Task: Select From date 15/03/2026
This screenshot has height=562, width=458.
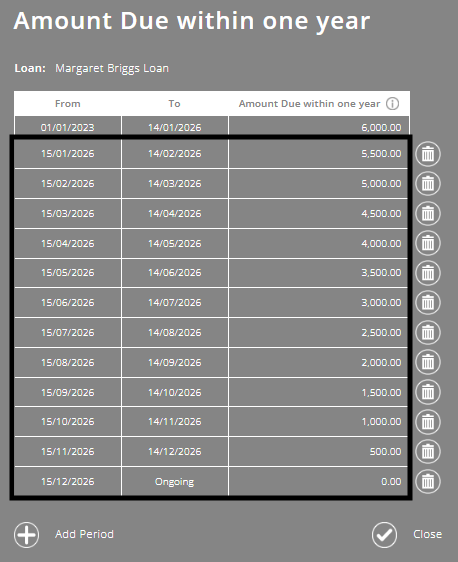Action: pos(68,214)
